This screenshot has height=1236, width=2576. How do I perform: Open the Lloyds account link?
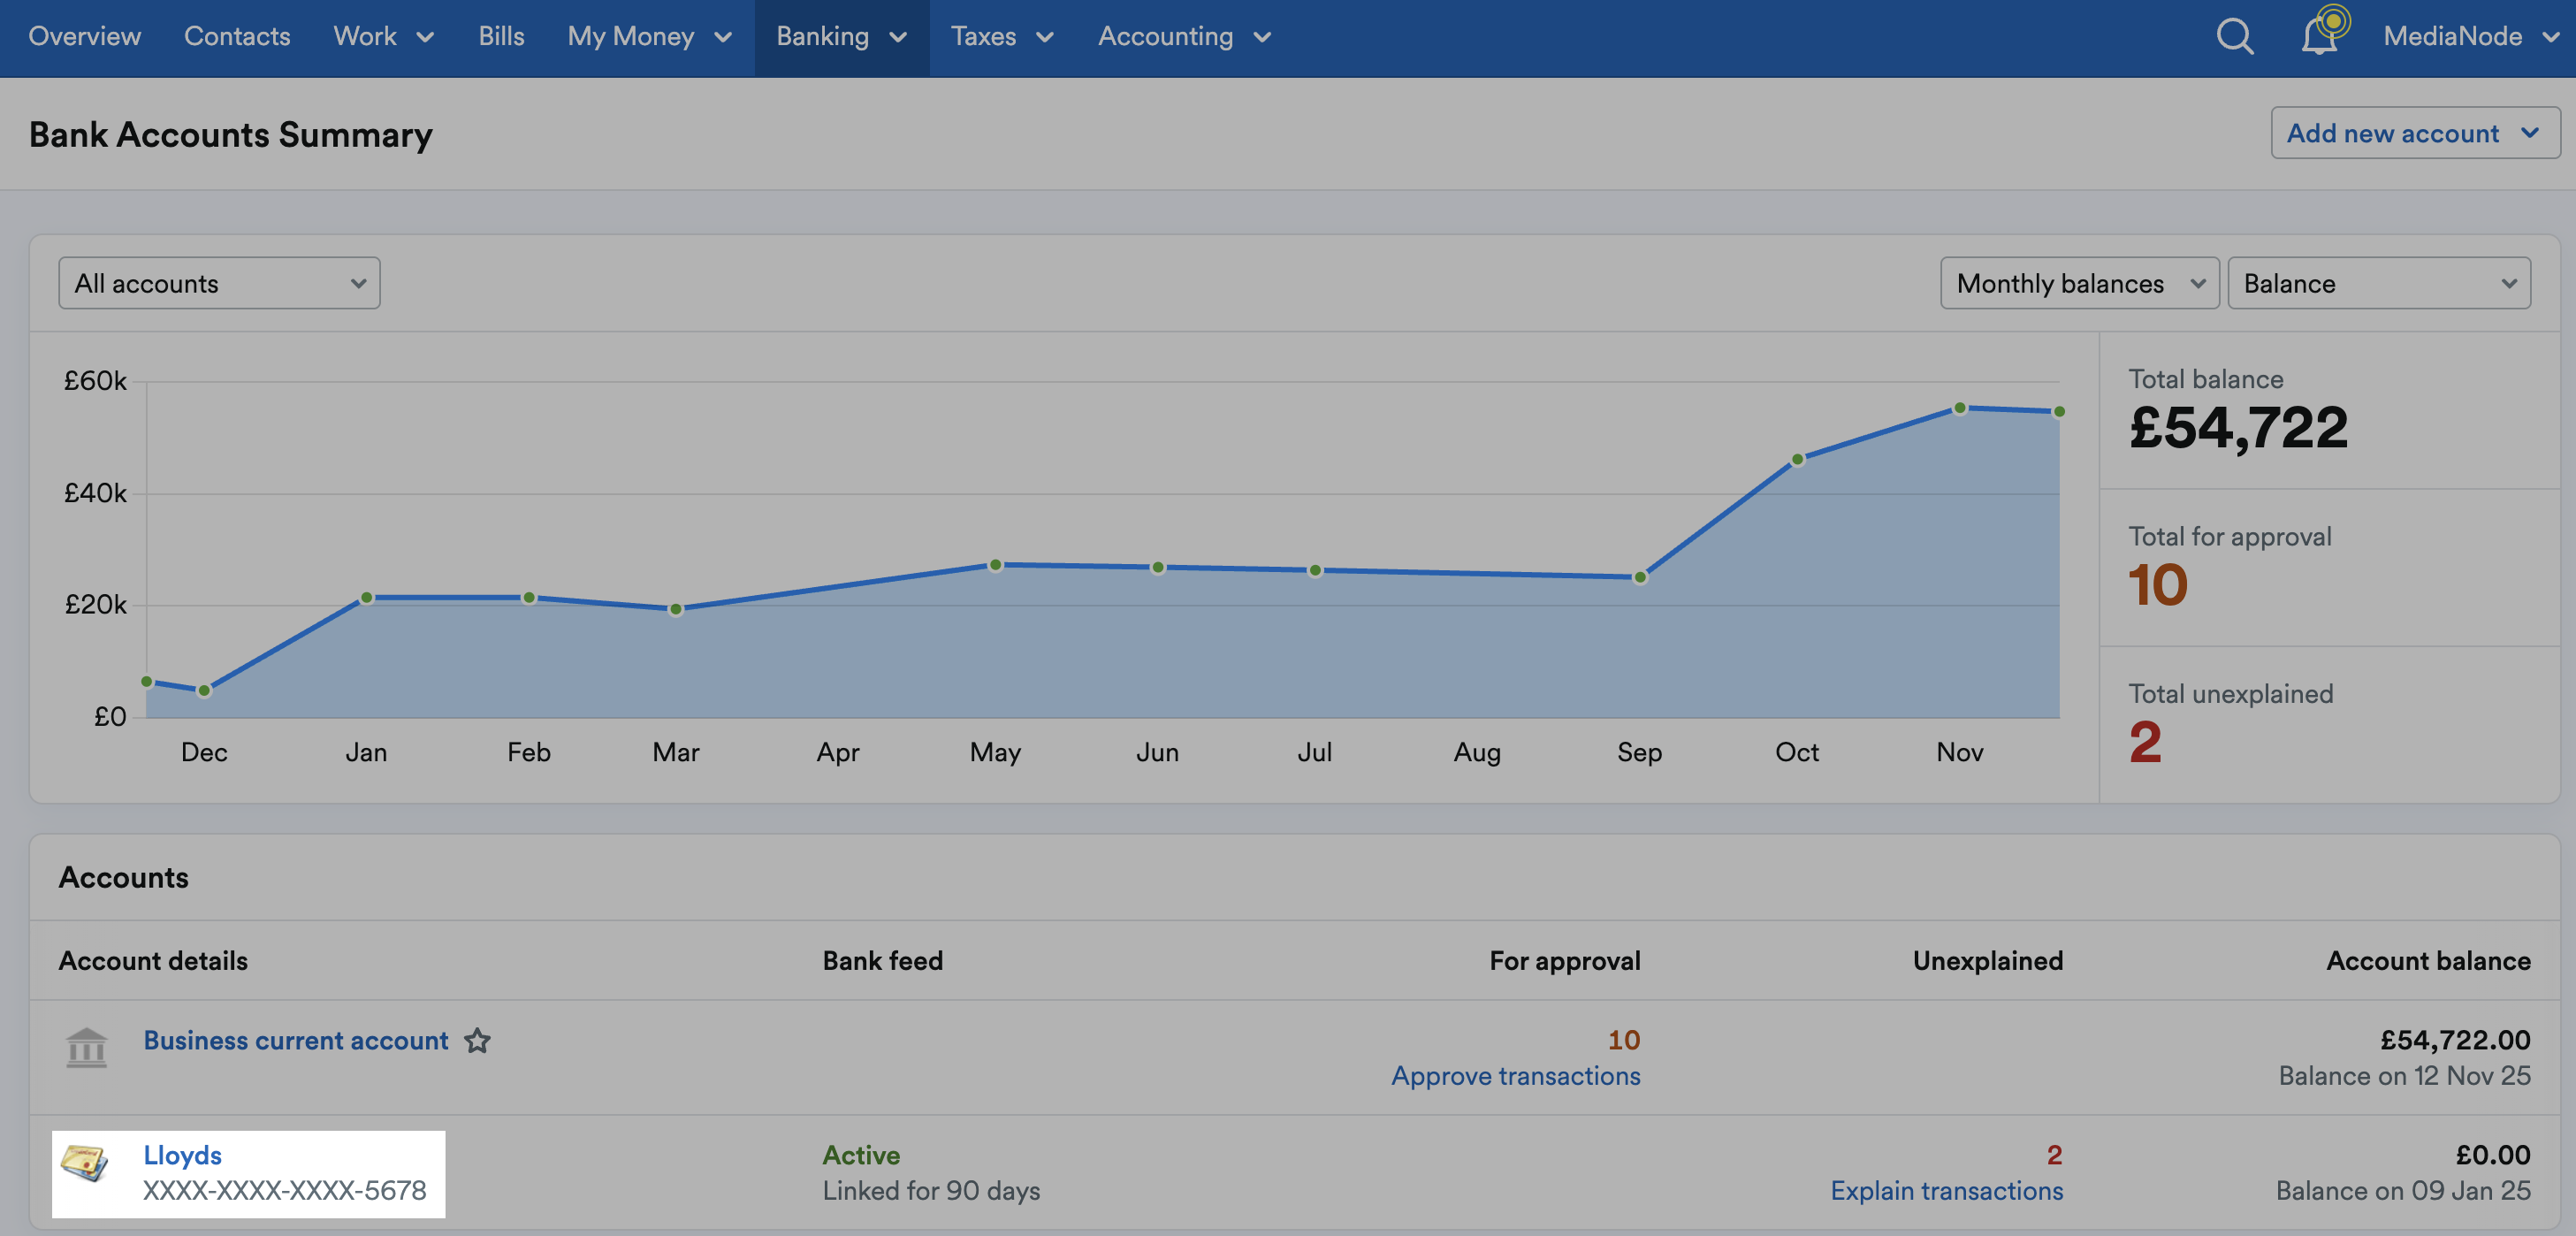tap(182, 1155)
